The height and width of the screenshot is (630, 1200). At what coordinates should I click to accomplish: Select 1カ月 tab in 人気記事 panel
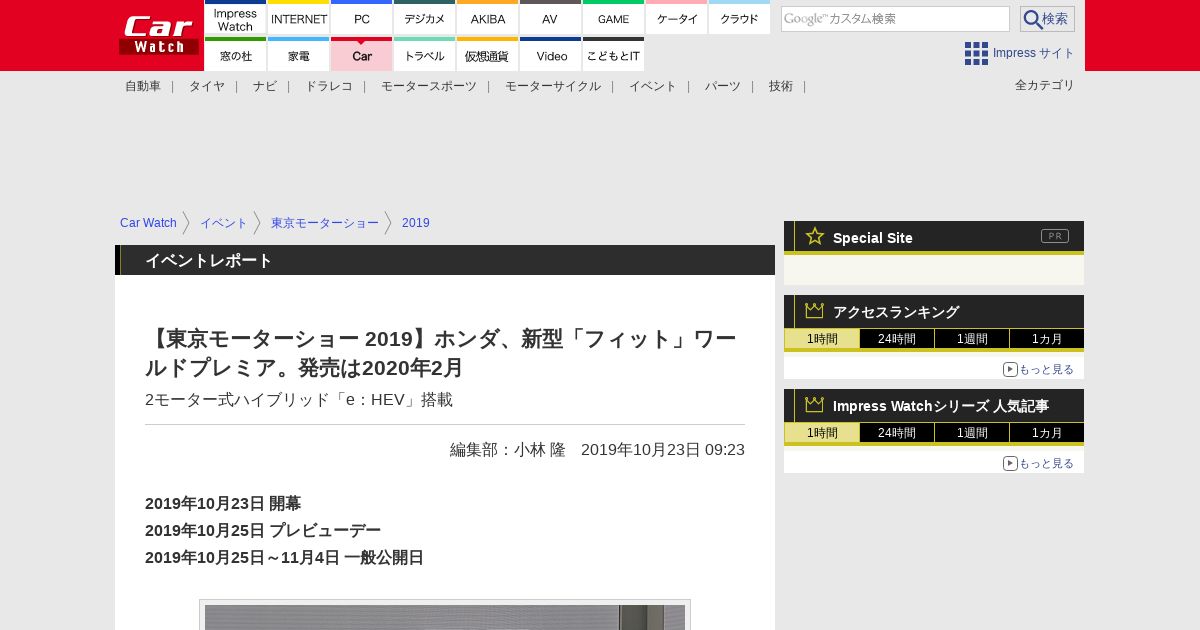pos(1047,432)
